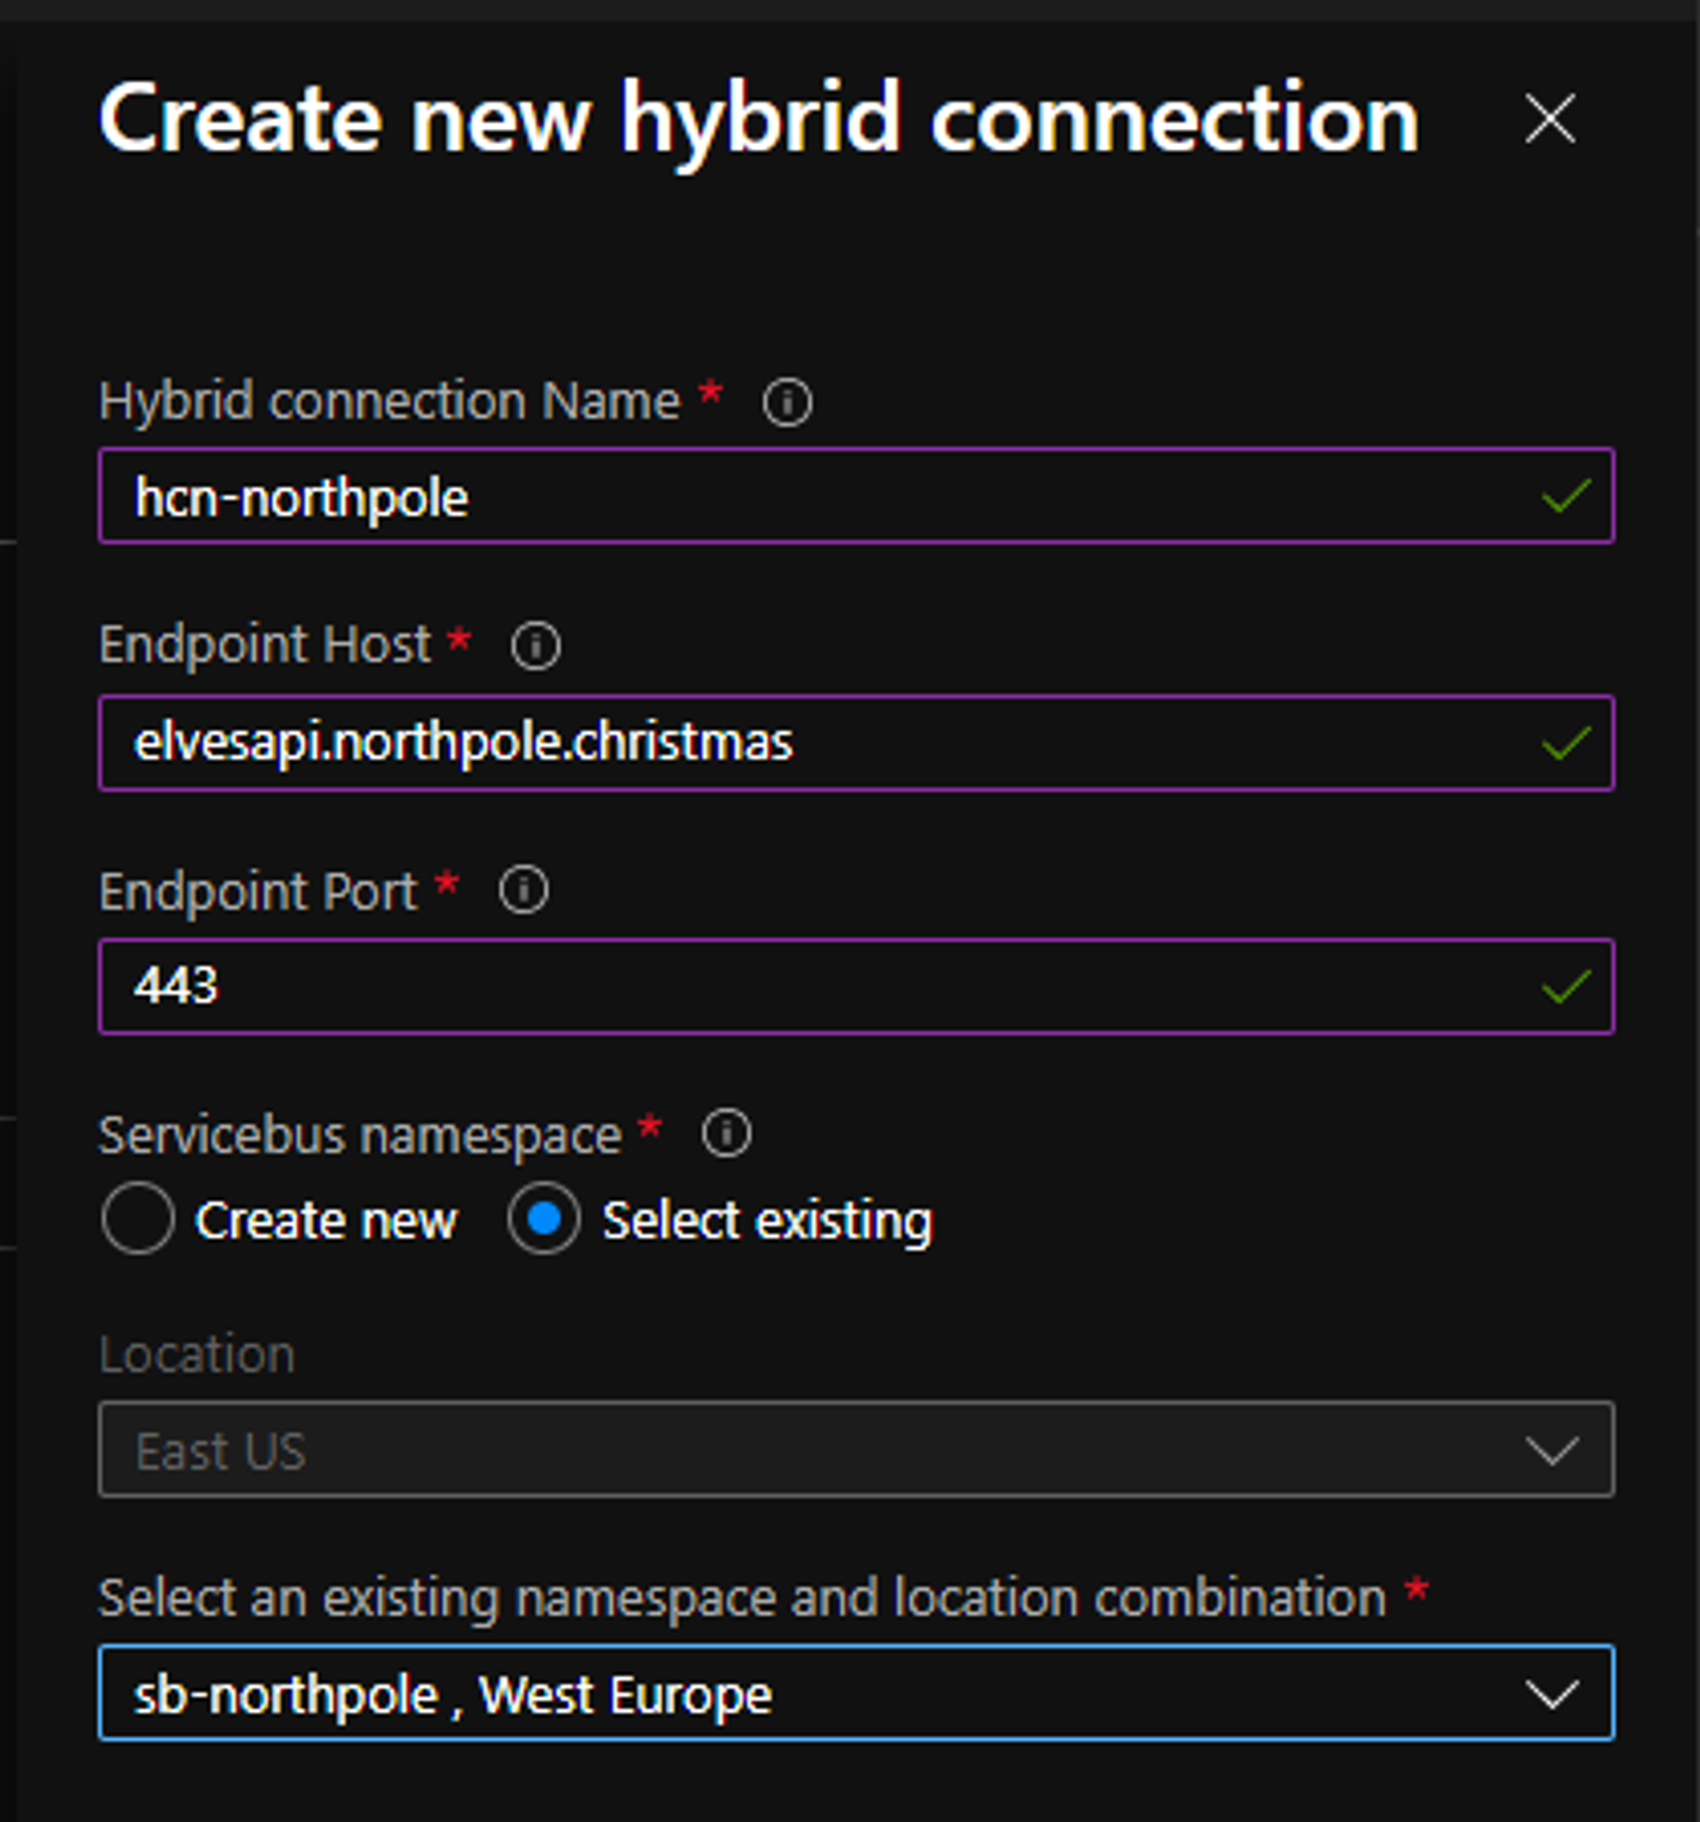Select the Create new radio button
The height and width of the screenshot is (1822, 1700).
[x=138, y=1219]
